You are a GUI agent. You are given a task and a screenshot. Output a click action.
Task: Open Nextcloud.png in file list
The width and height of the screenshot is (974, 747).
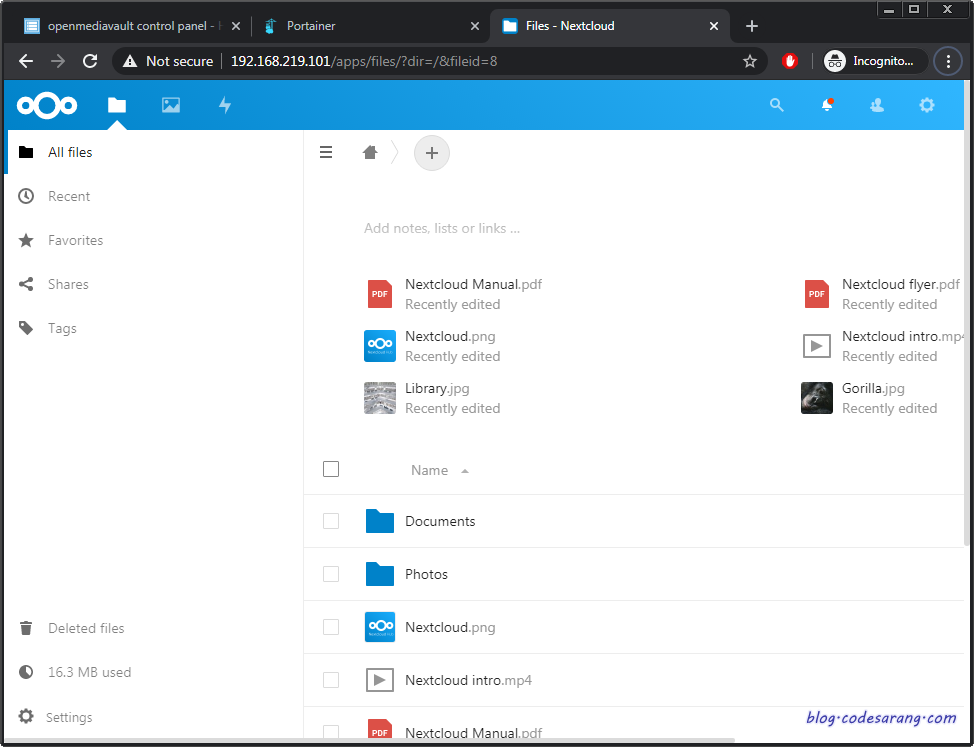pyautogui.click(x=450, y=627)
